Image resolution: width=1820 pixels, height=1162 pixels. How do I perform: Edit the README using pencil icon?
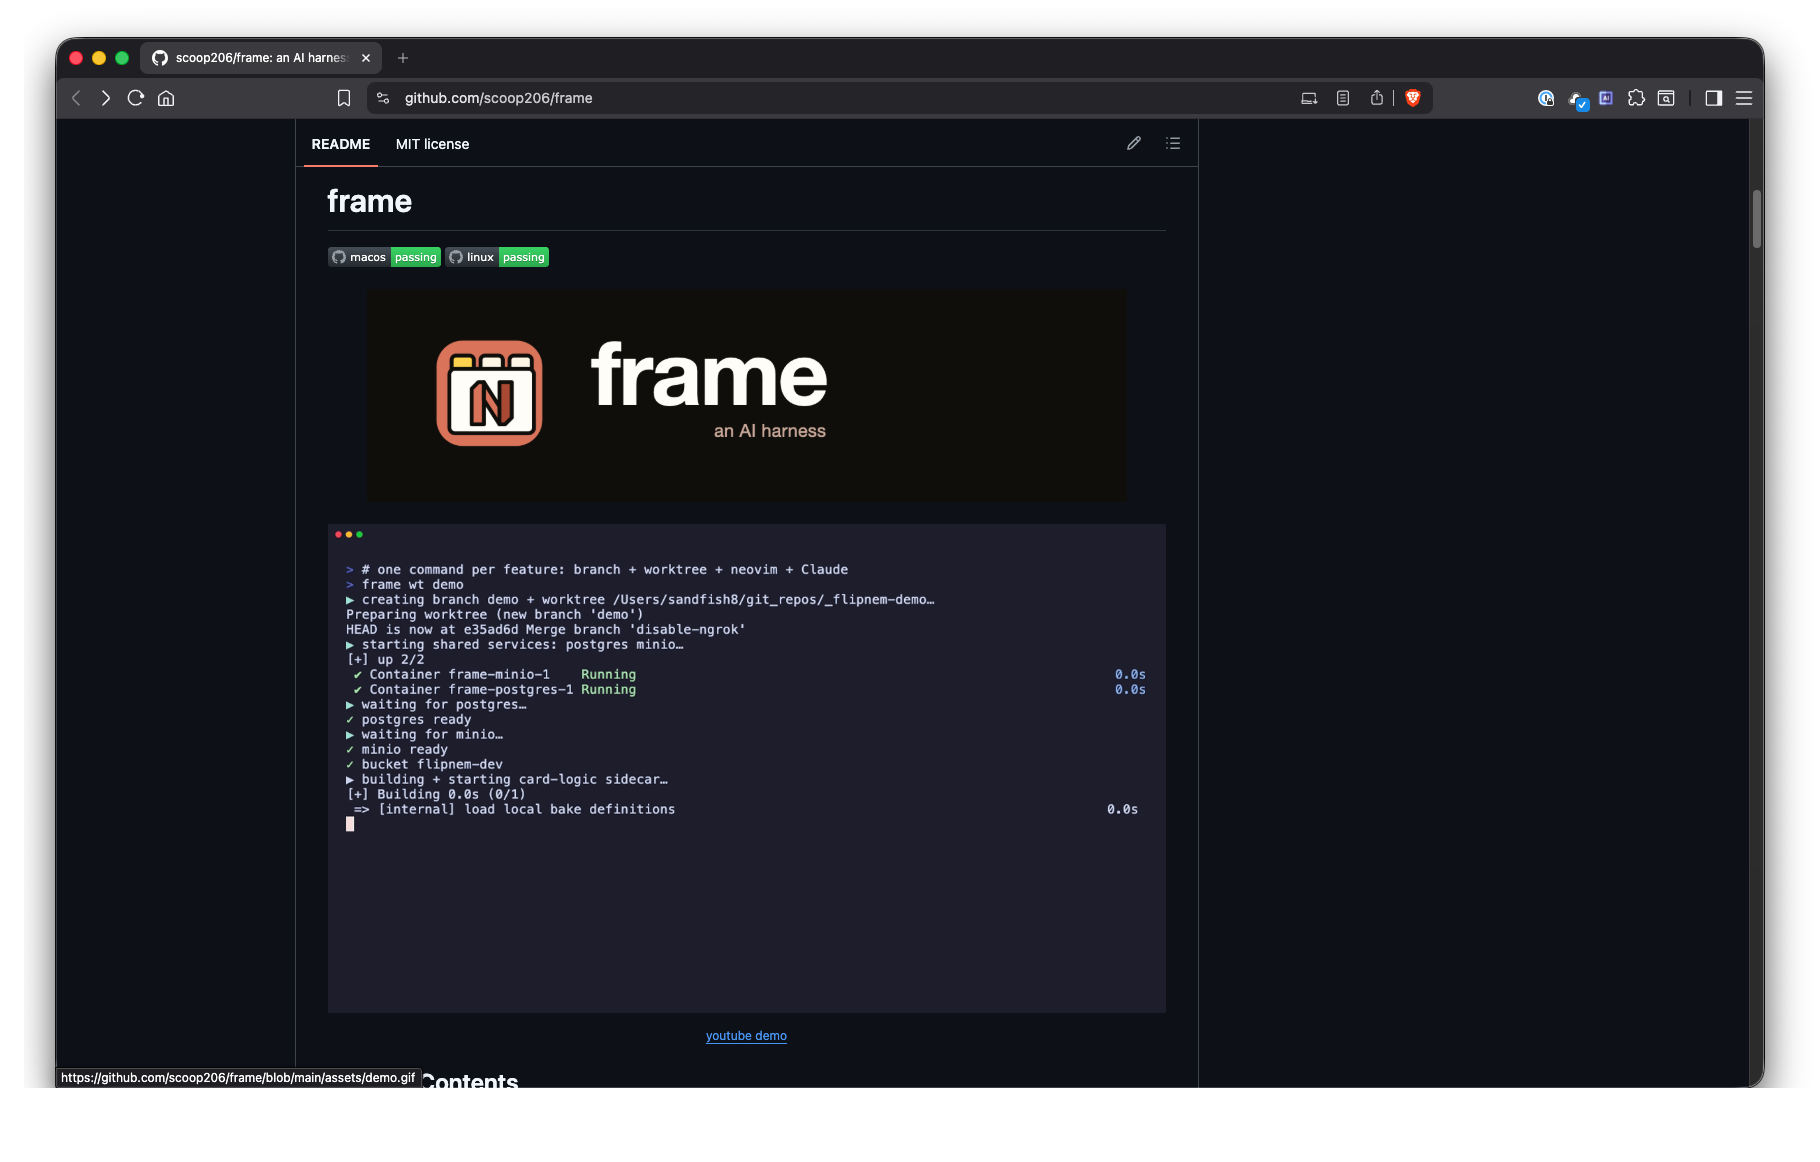point(1134,143)
